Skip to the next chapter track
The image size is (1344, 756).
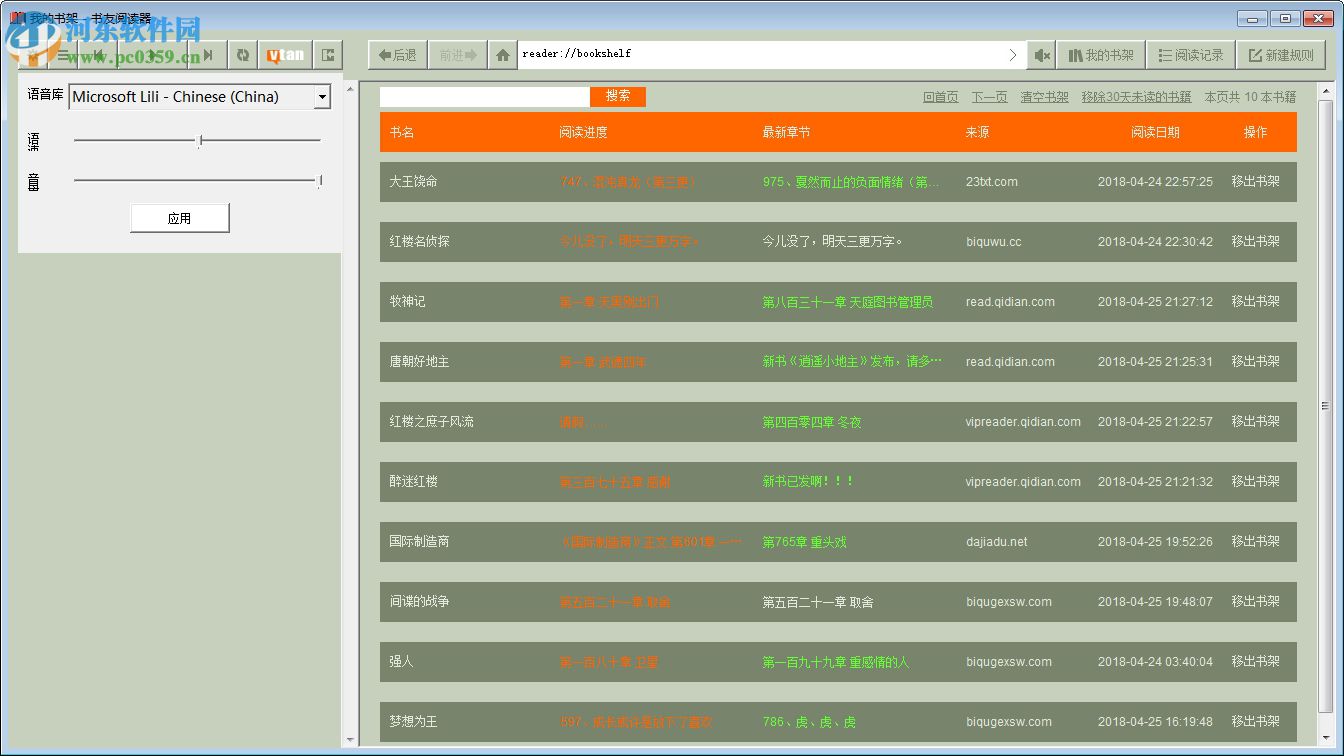point(208,55)
